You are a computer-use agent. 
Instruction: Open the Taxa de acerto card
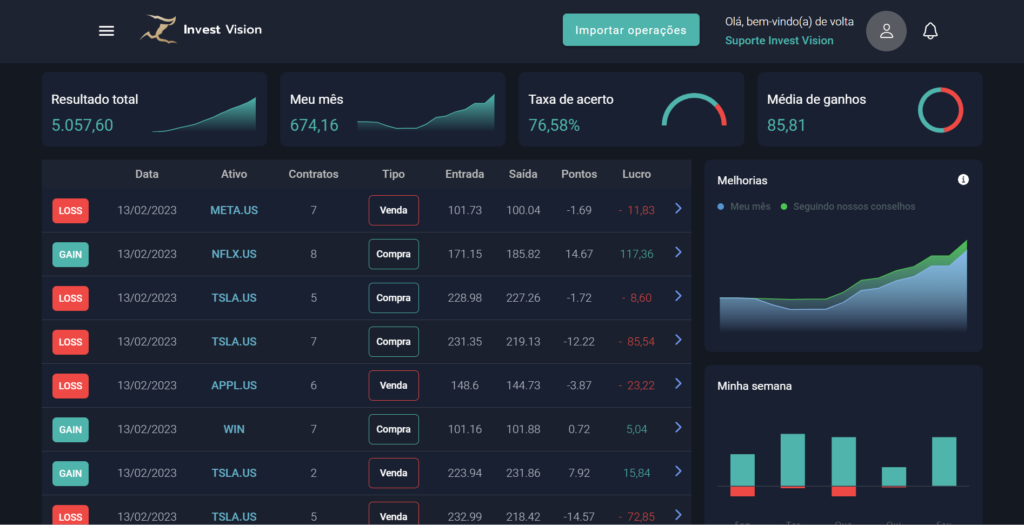tap(631, 109)
